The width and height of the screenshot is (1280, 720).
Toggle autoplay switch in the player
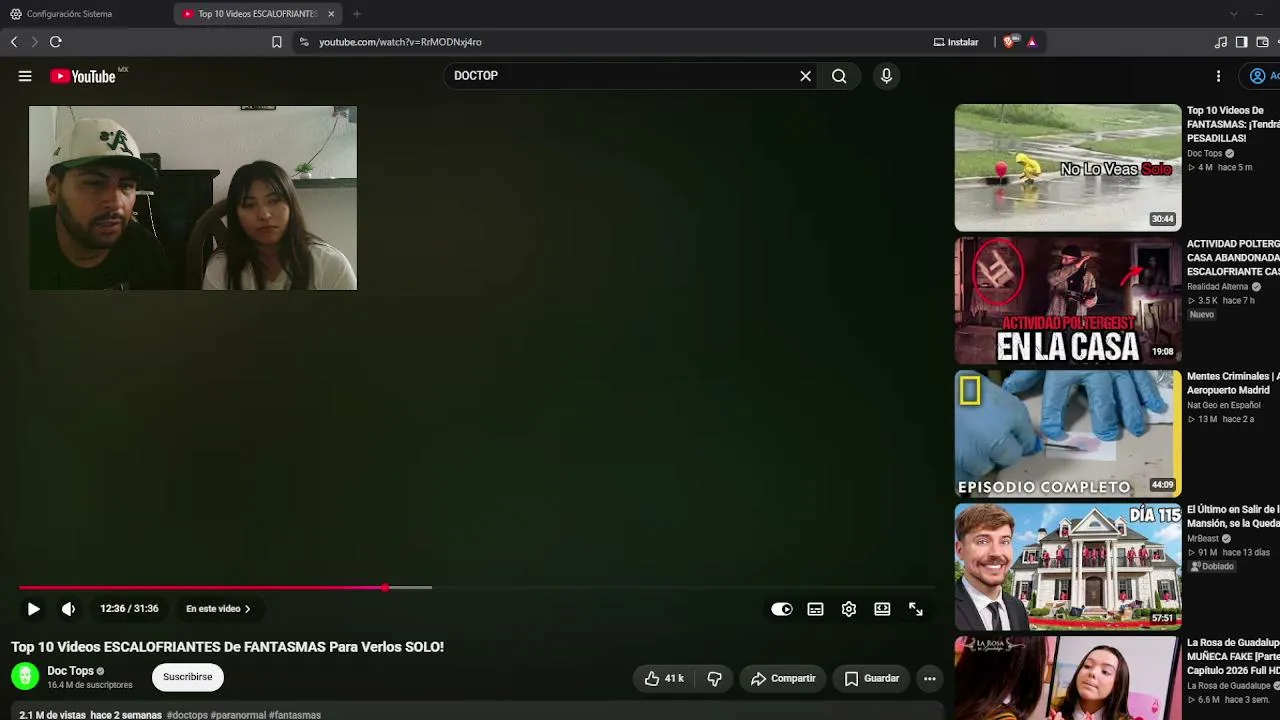[782, 609]
